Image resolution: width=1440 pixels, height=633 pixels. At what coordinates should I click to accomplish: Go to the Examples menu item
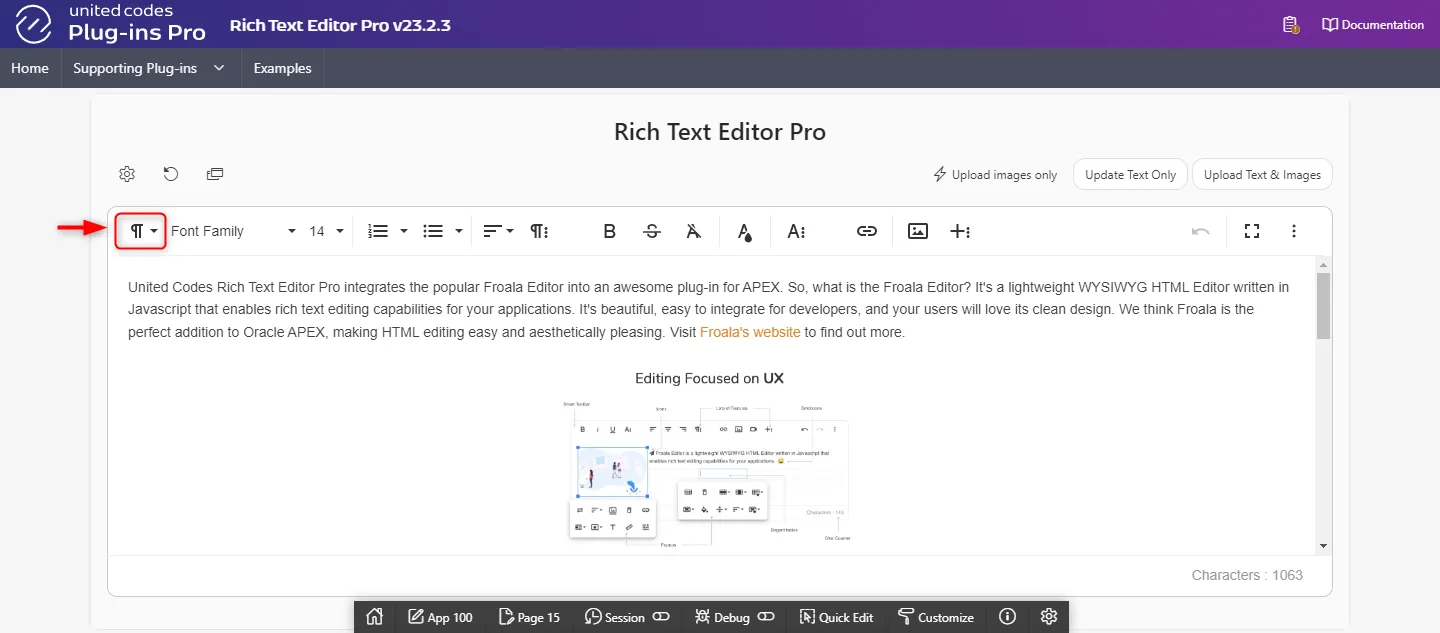click(x=282, y=68)
